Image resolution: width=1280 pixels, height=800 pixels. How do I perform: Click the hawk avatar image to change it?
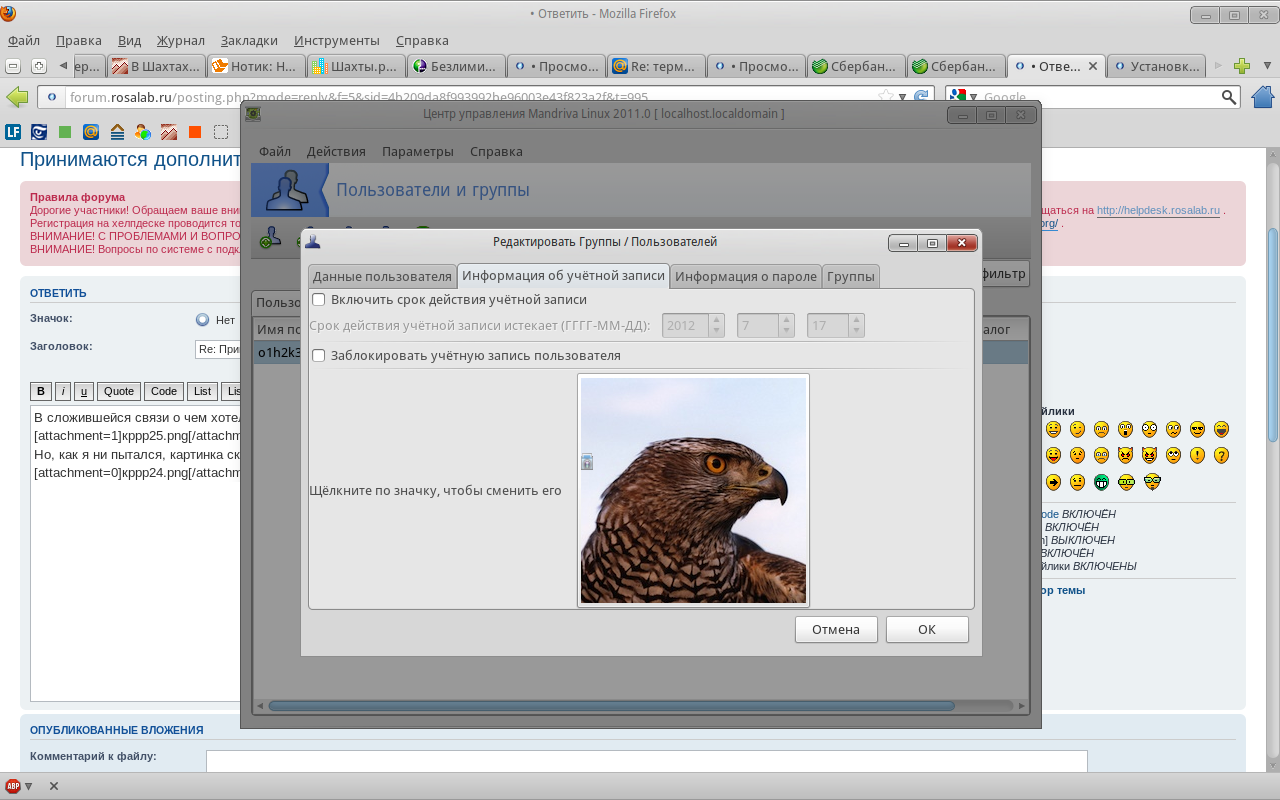click(693, 490)
